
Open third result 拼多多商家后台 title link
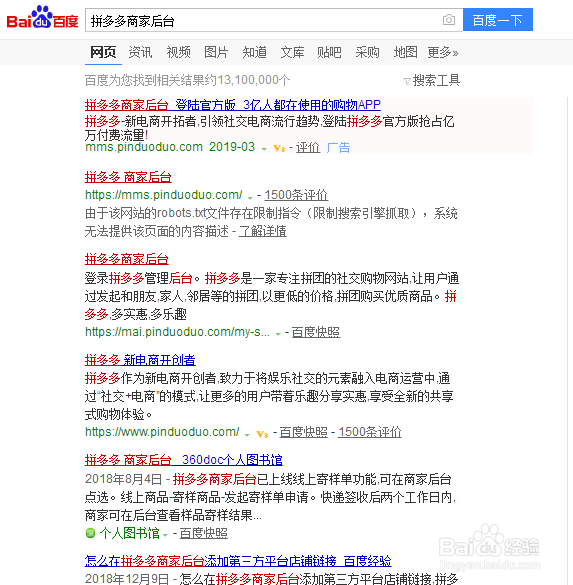126,259
